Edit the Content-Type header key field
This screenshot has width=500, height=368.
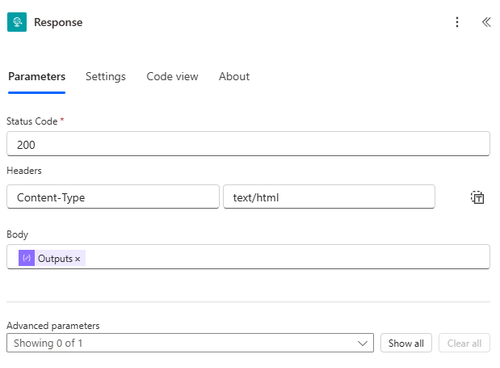click(113, 197)
